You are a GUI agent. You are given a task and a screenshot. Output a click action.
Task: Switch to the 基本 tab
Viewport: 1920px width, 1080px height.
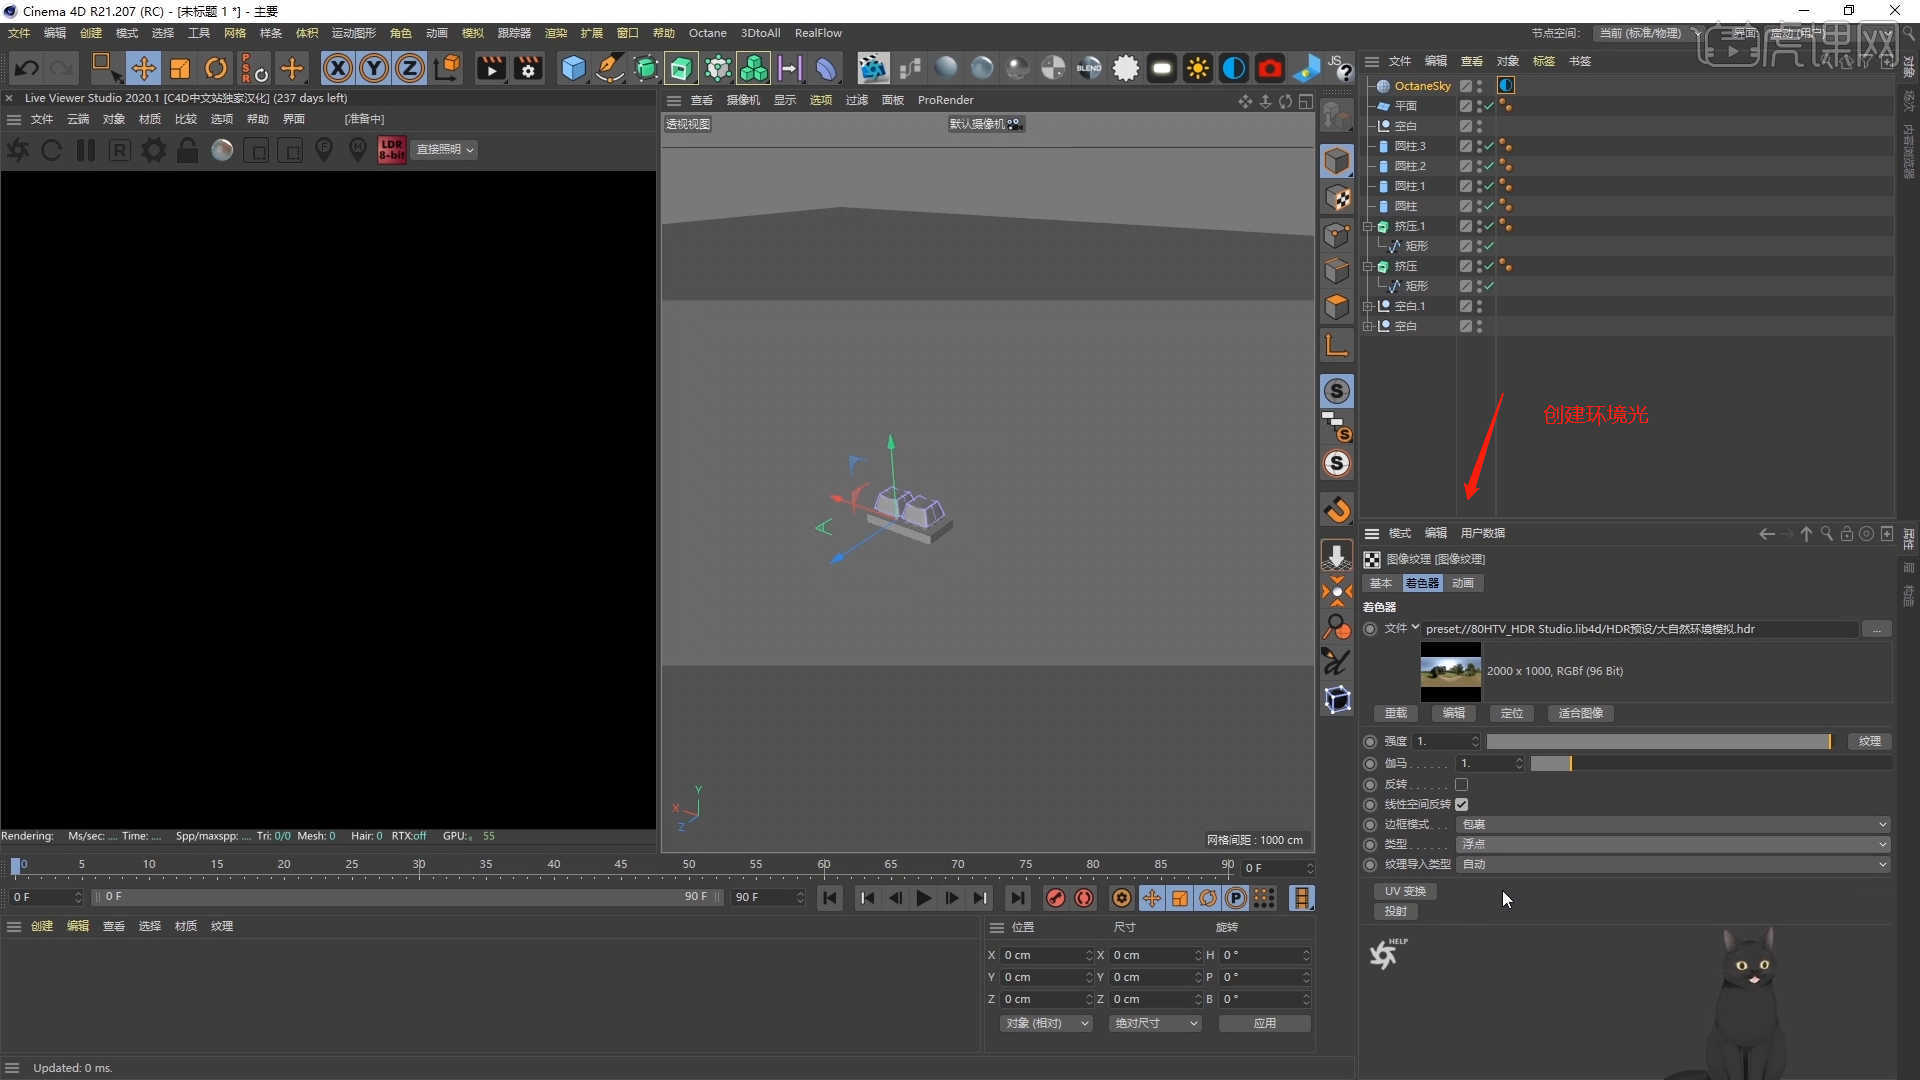click(1381, 583)
